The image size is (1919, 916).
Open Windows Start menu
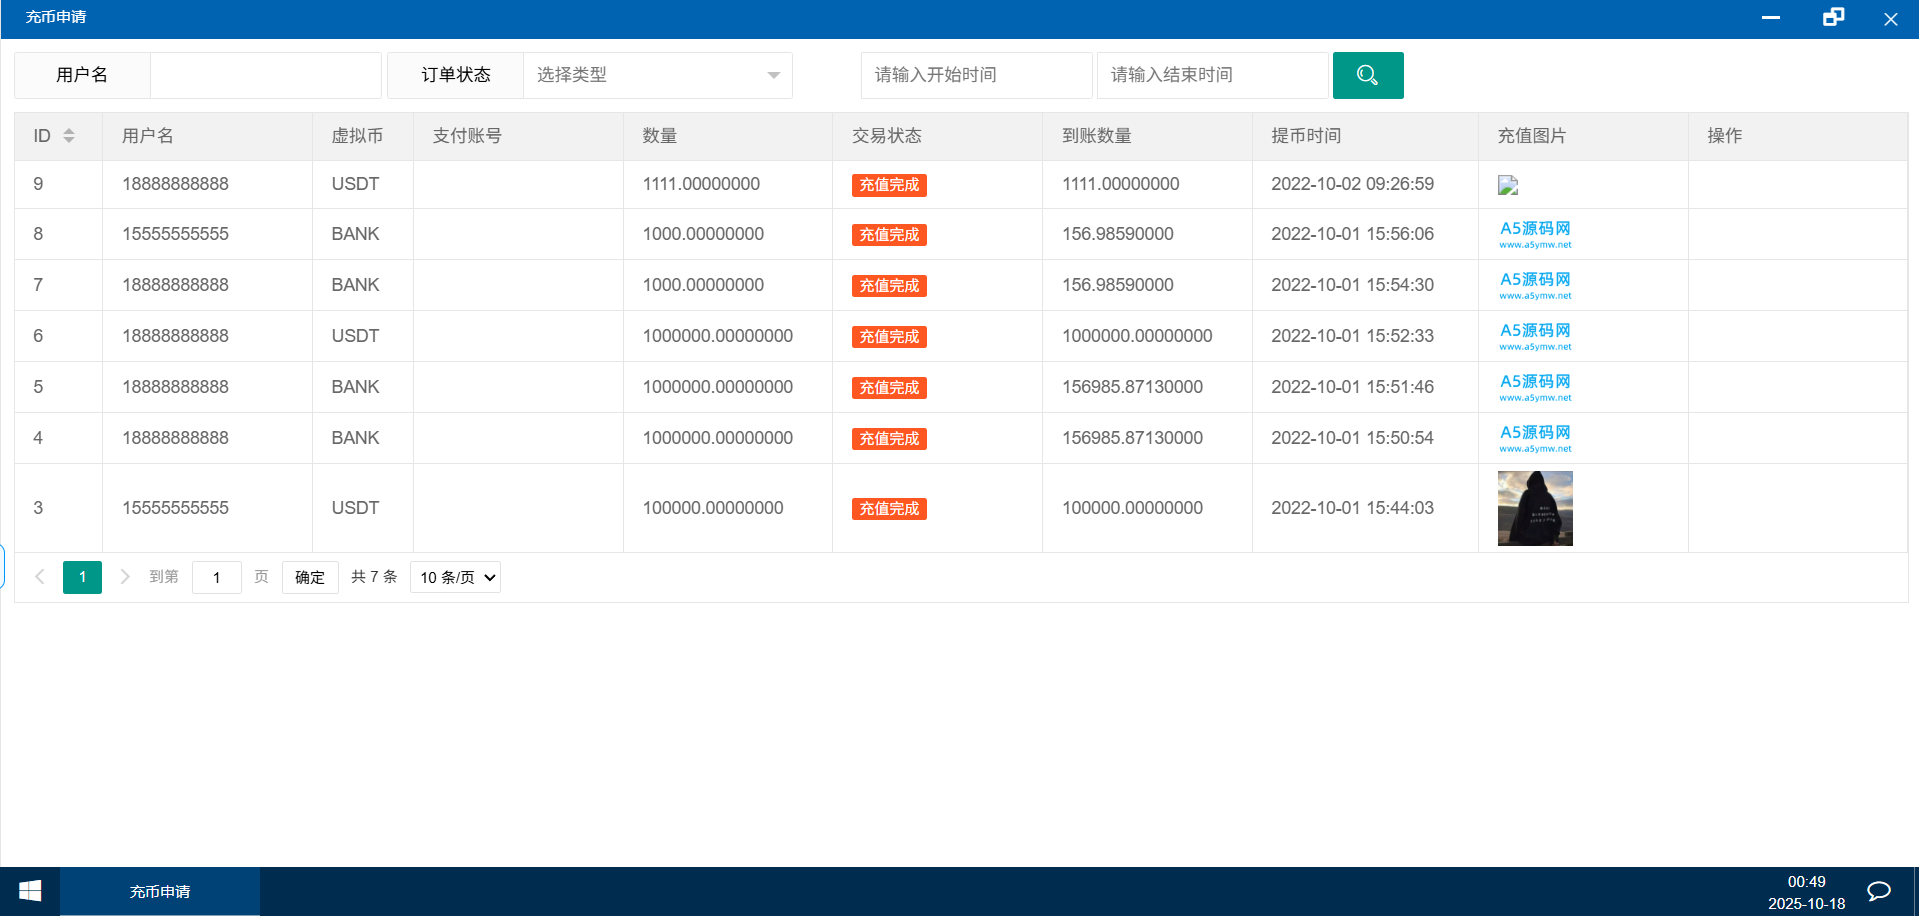pyautogui.click(x=30, y=891)
